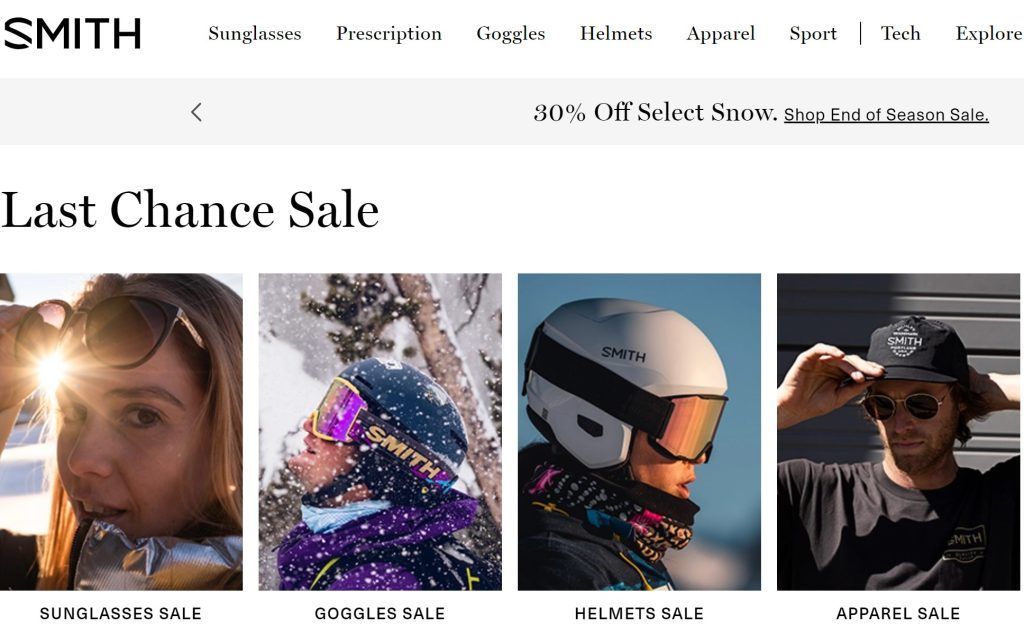Open the Tech menu
Image resolution: width=1024 pixels, height=643 pixels.
pyautogui.click(x=900, y=34)
